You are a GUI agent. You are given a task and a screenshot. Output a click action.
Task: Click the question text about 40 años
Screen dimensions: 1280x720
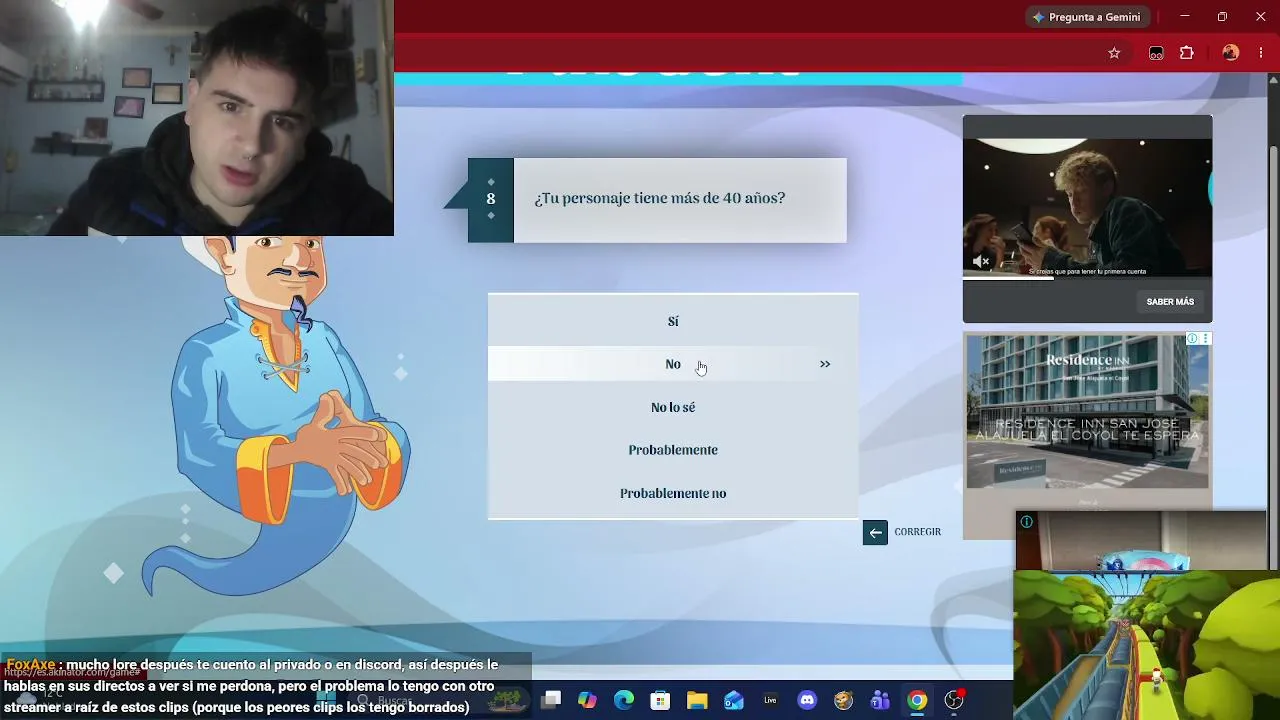[660, 198]
